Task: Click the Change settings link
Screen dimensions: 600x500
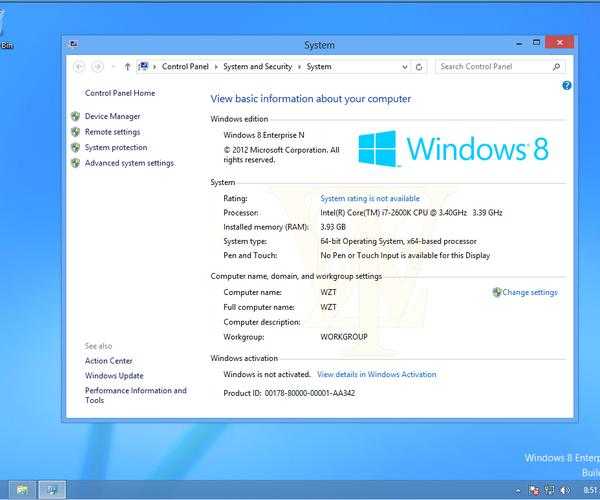Action: (x=530, y=292)
